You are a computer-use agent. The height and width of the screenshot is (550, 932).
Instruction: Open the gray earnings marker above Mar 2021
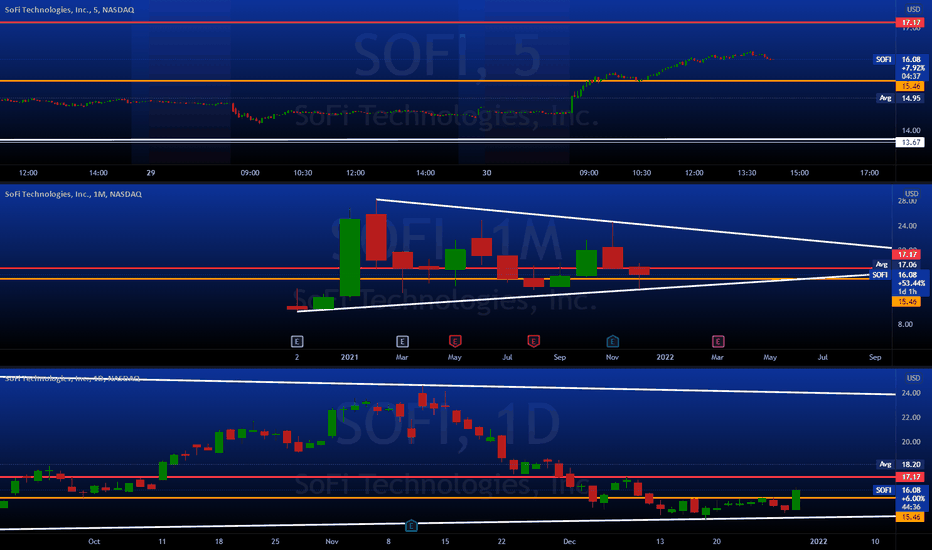coord(402,341)
